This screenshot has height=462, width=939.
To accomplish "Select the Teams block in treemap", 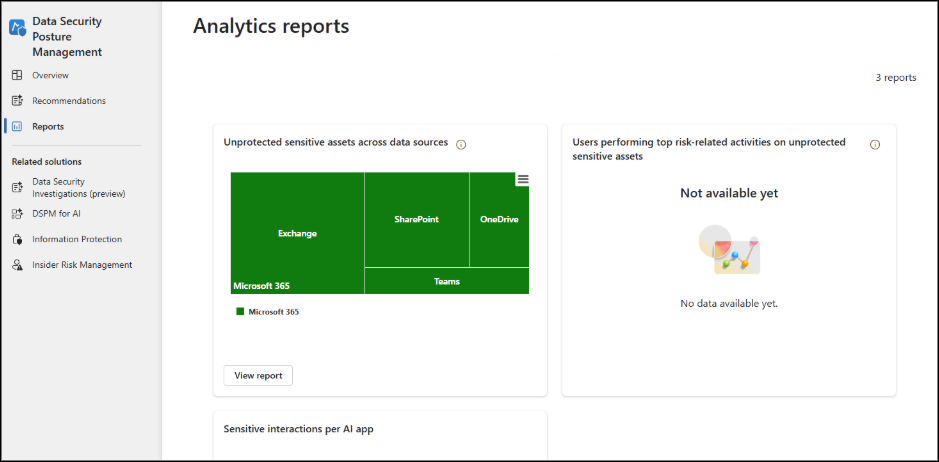I will (446, 281).
